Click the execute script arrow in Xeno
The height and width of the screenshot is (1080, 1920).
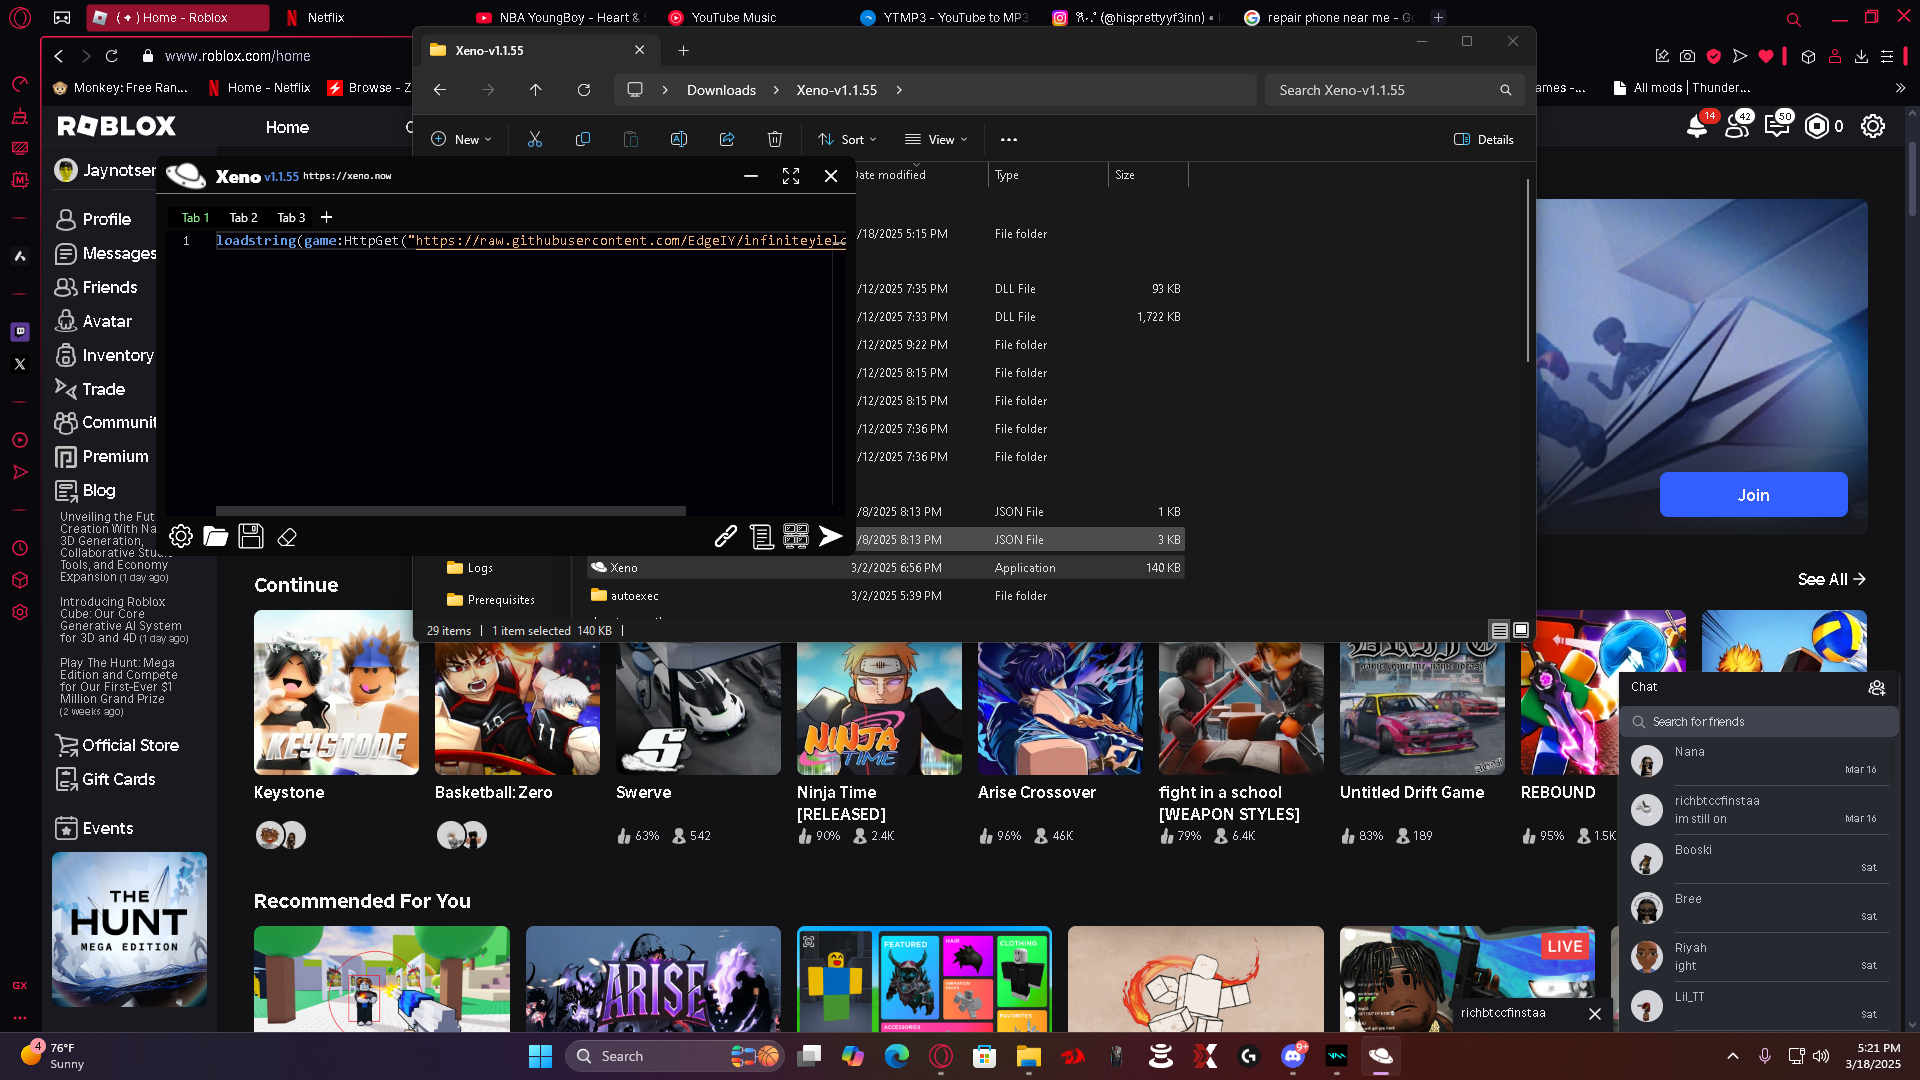831,537
